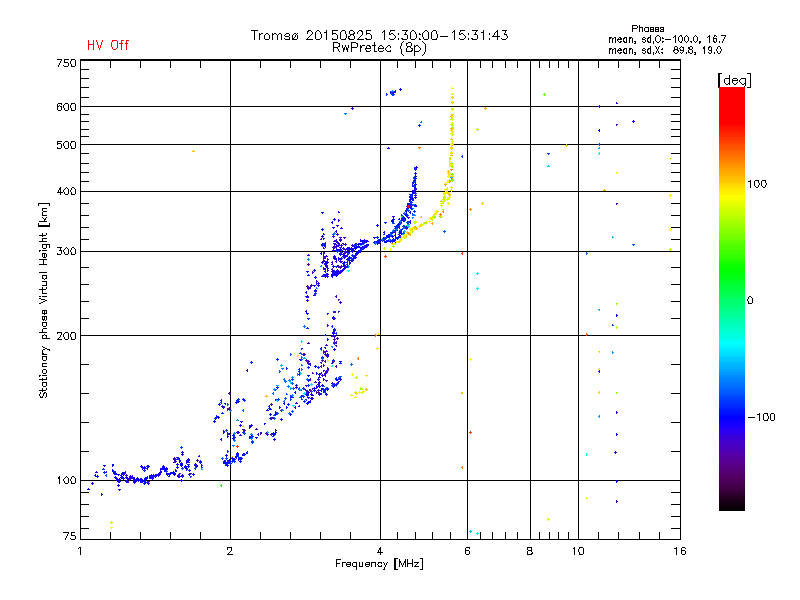Select the 'mean, sd,X' statistics line
This screenshot has height=600, width=800.
tap(665, 50)
